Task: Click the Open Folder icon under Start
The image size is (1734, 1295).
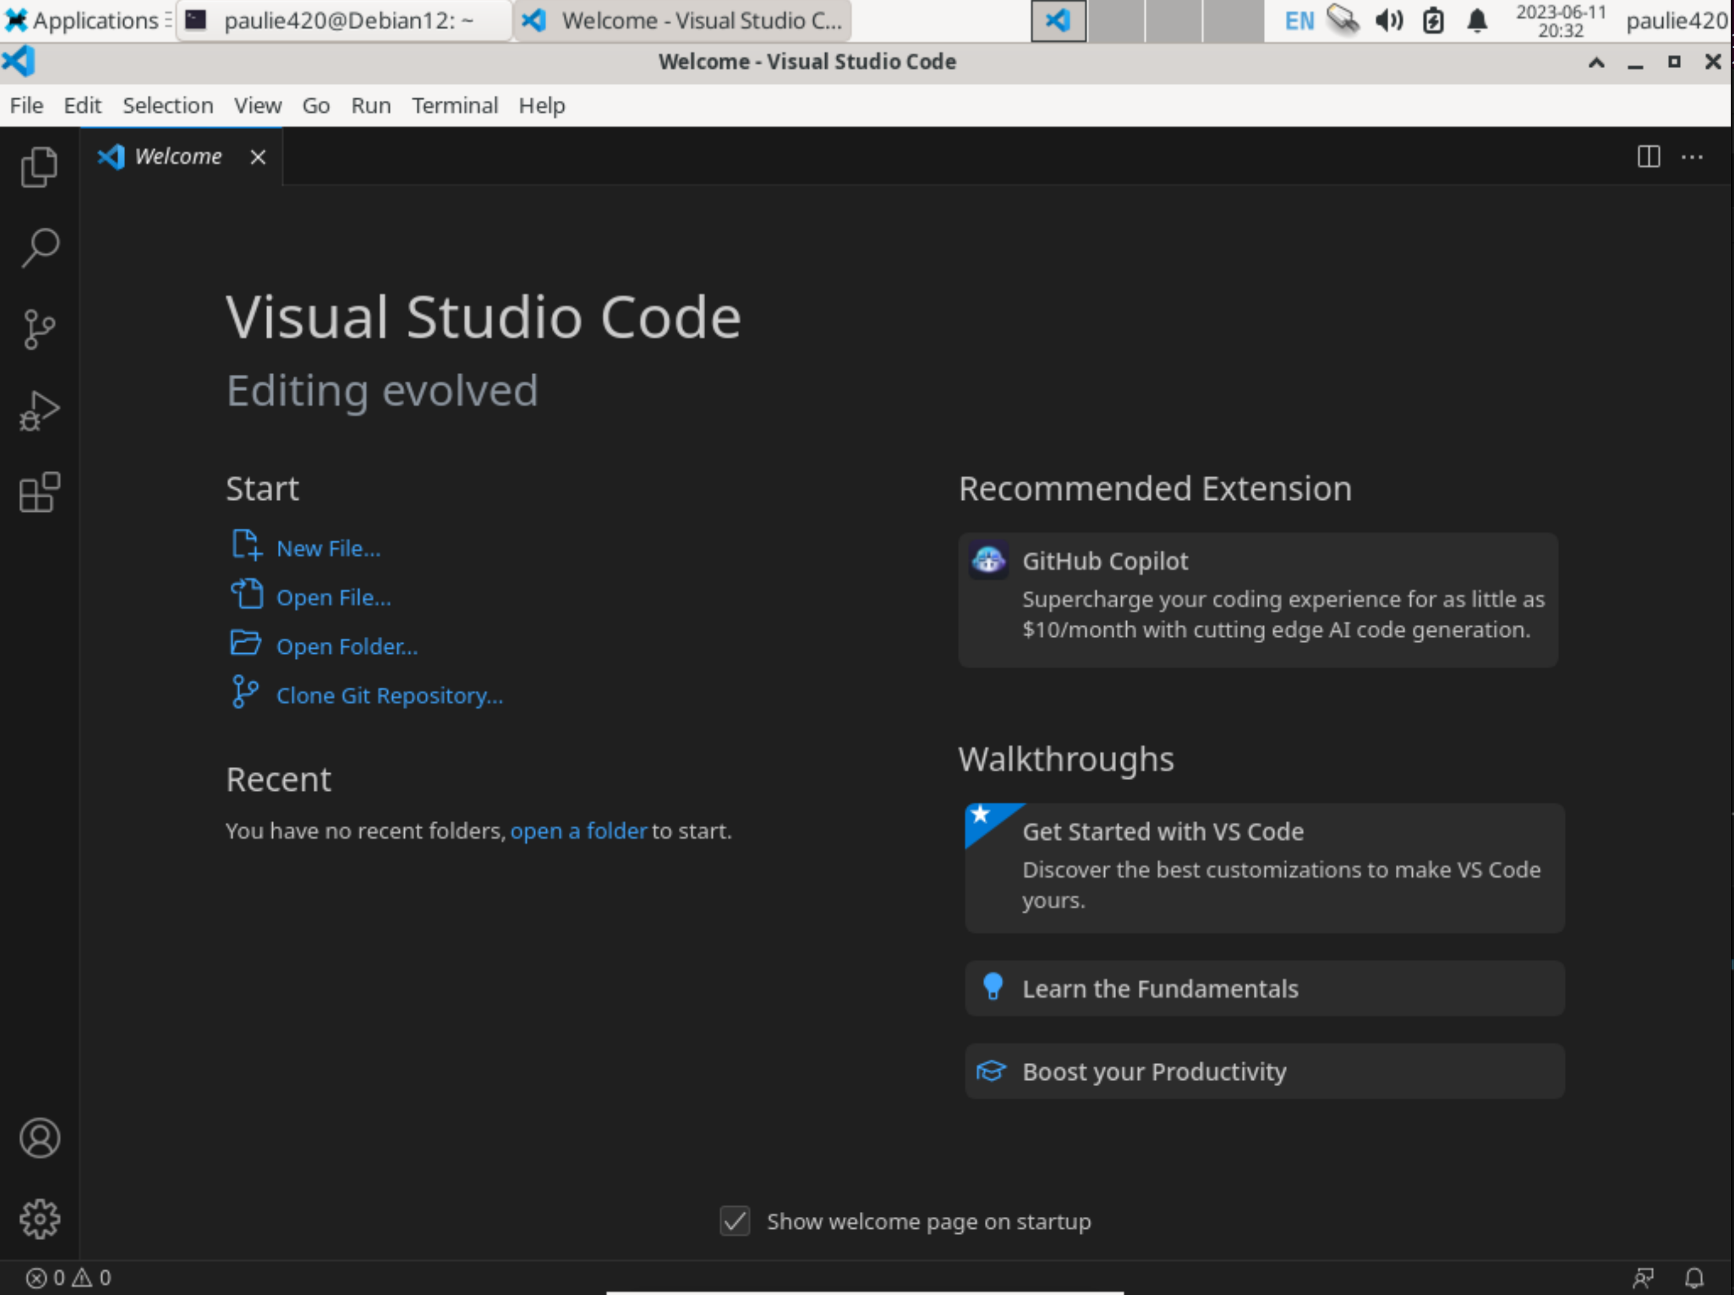Action: point(246,643)
